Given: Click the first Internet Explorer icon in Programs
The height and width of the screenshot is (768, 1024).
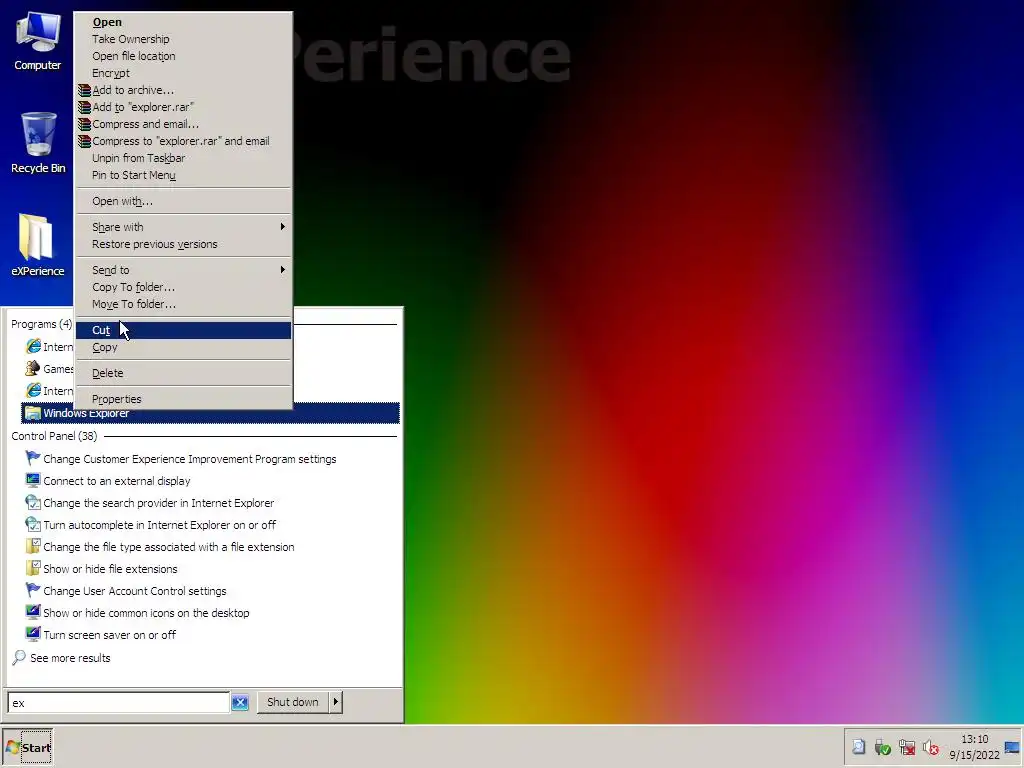Looking at the screenshot, I should coord(33,346).
